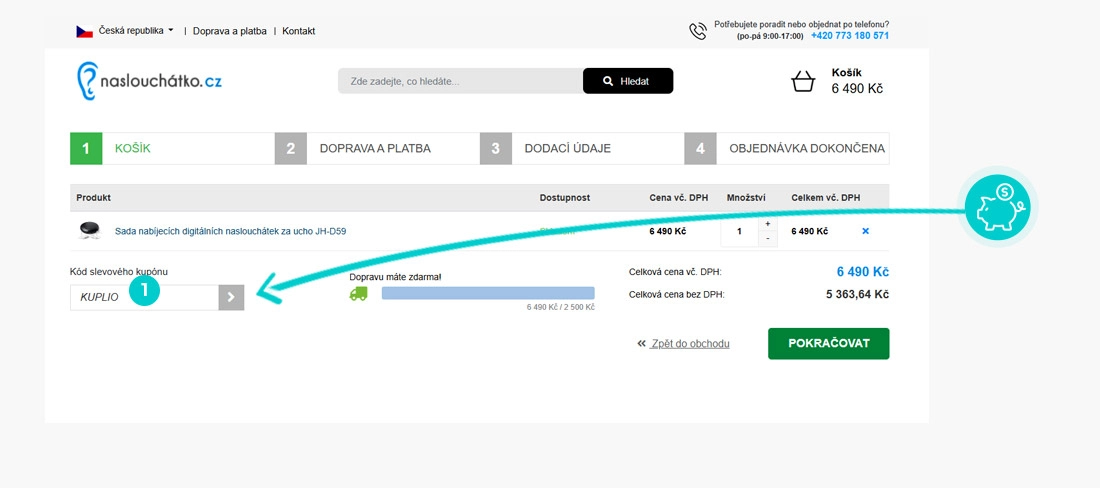Image resolution: width=1100 pixels, height=488 pixels.
Task: Click the quantity field showing 1
Action: point(739,231)
